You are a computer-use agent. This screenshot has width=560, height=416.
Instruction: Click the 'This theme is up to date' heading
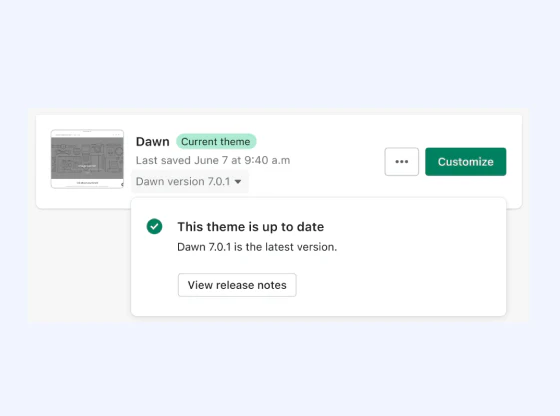[x=251, y=227]
